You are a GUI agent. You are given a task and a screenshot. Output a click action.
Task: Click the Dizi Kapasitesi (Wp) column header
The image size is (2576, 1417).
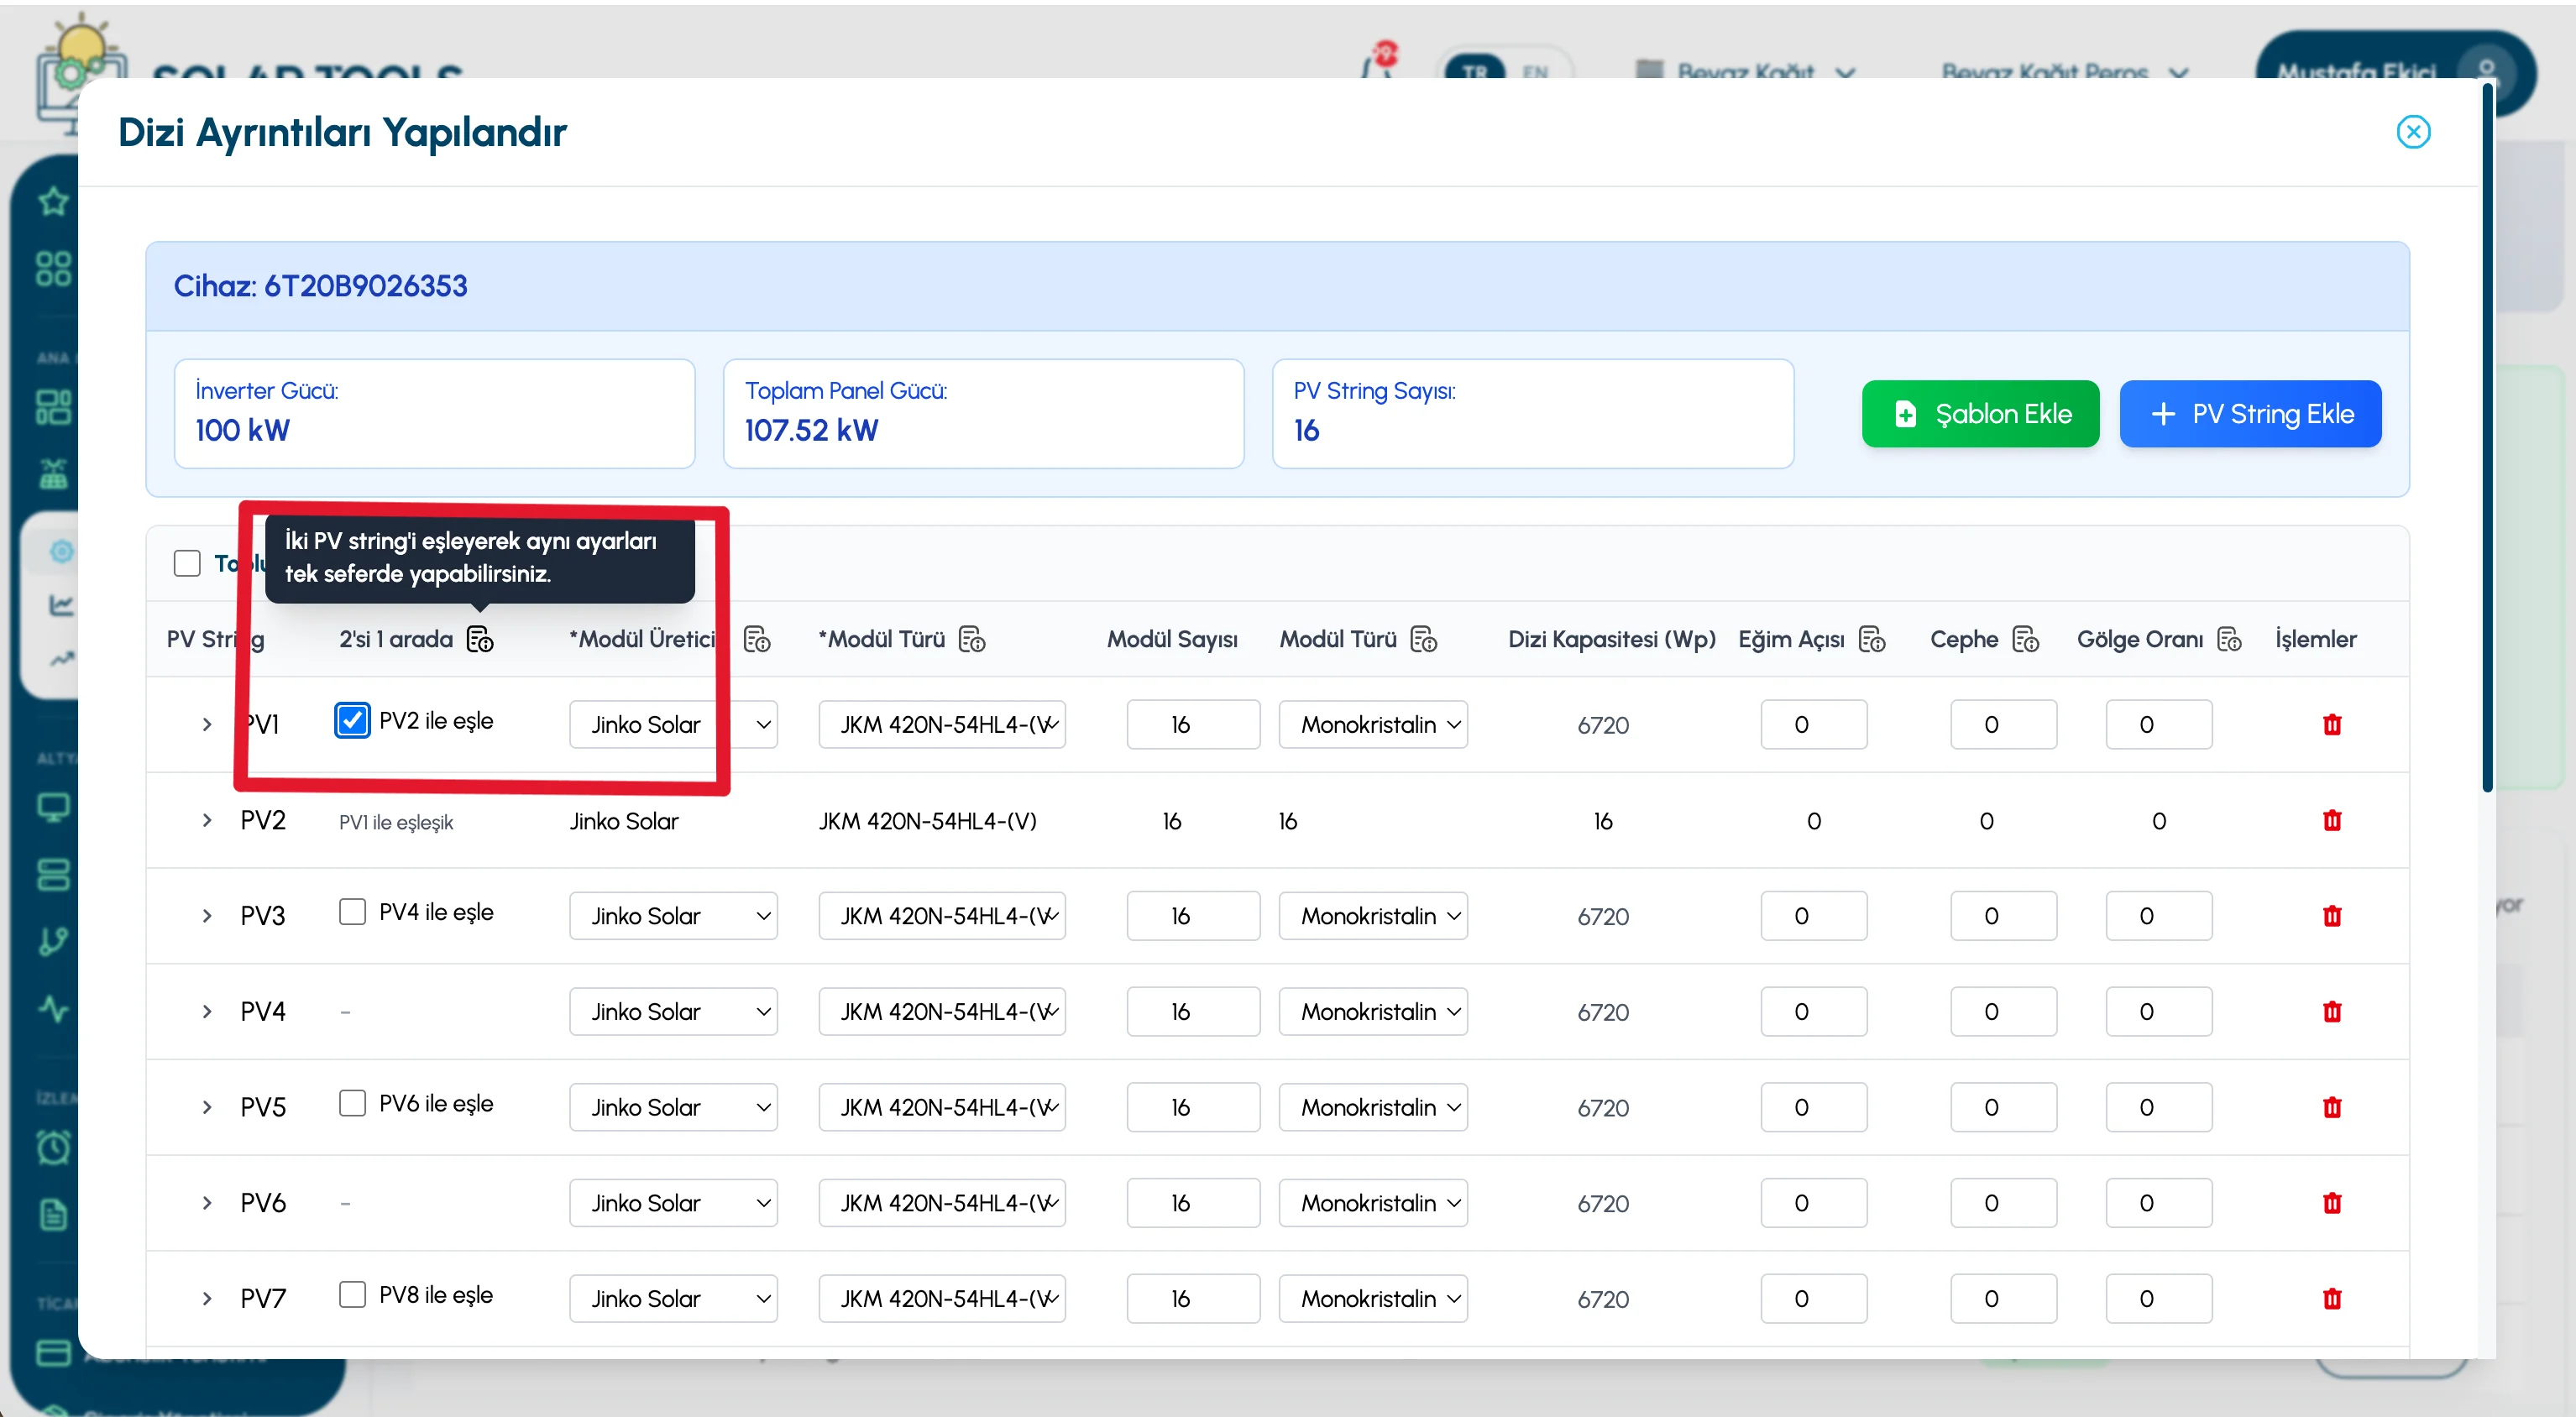click(1611, 639)
